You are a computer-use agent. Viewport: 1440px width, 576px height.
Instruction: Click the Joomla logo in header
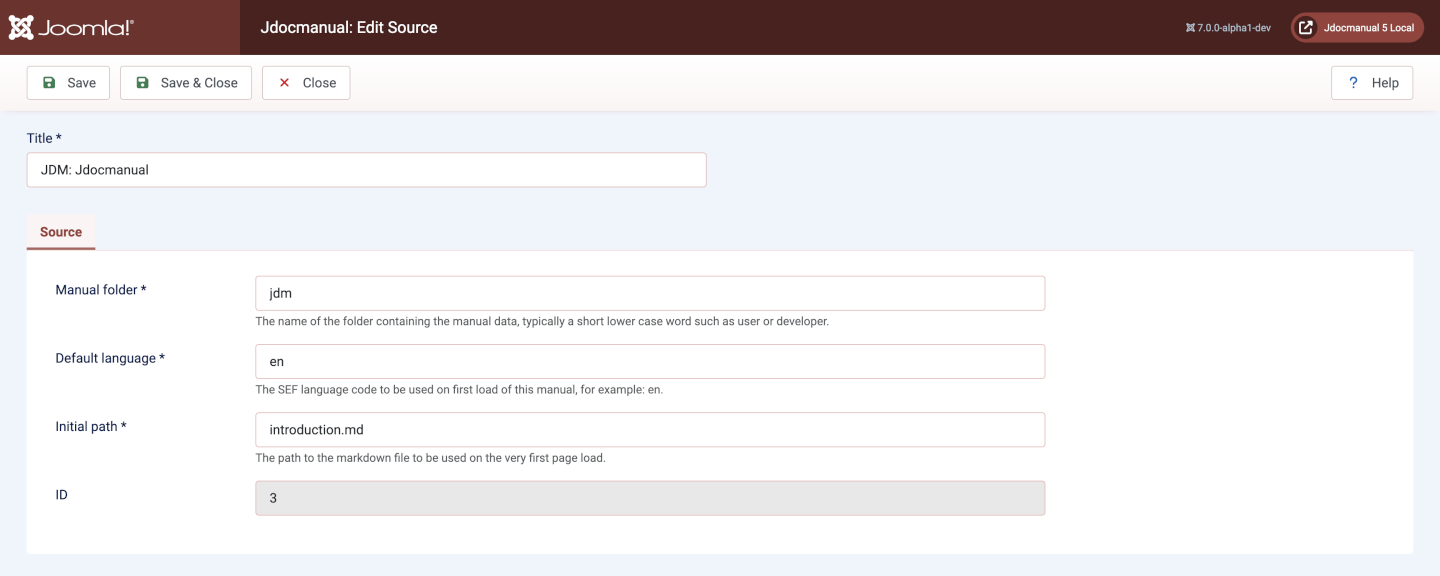71,27
